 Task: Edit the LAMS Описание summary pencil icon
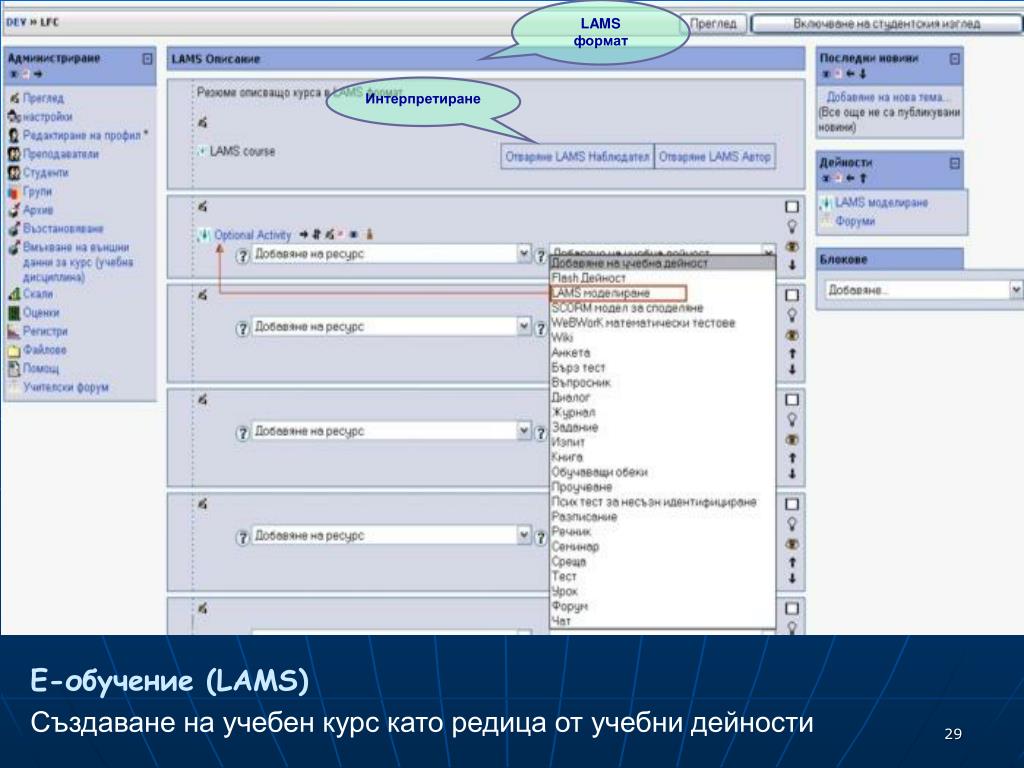pos(202,122)
